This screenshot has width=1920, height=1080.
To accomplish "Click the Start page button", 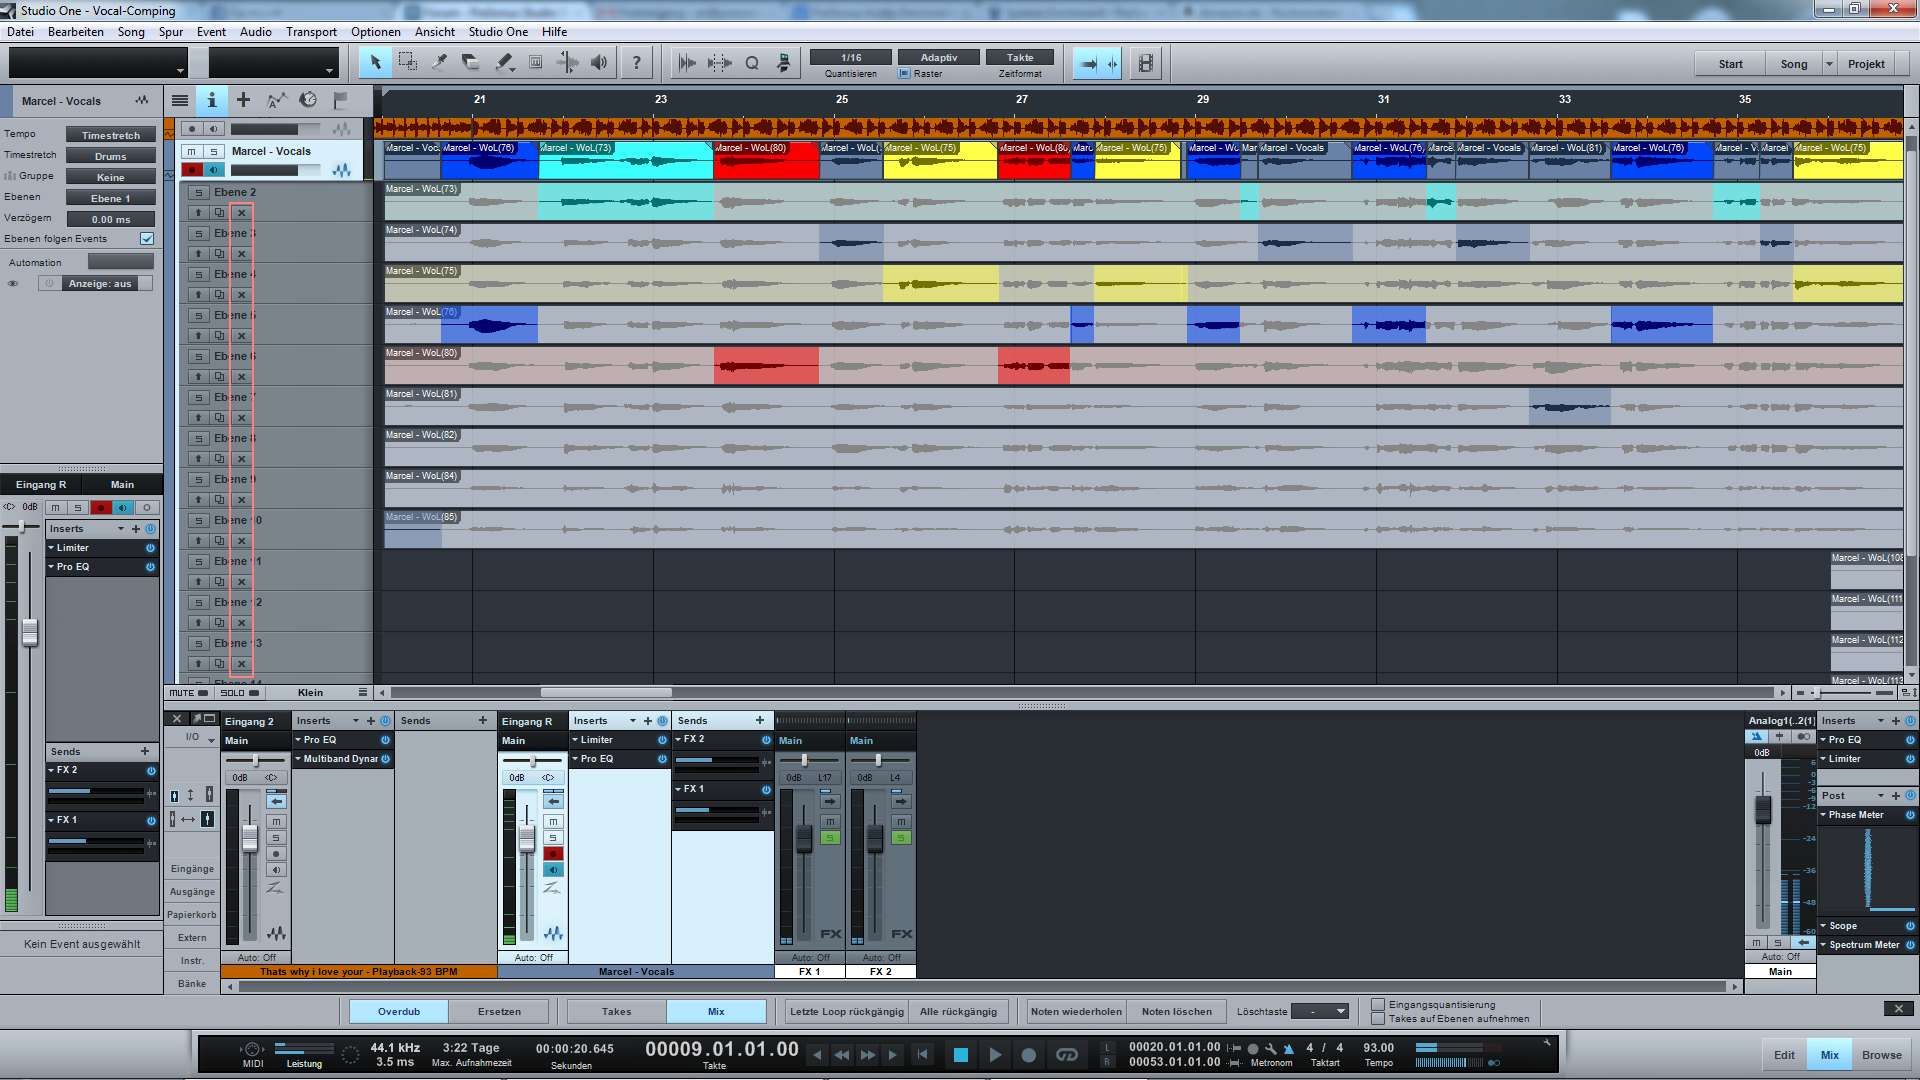I will coord(1730,64).
